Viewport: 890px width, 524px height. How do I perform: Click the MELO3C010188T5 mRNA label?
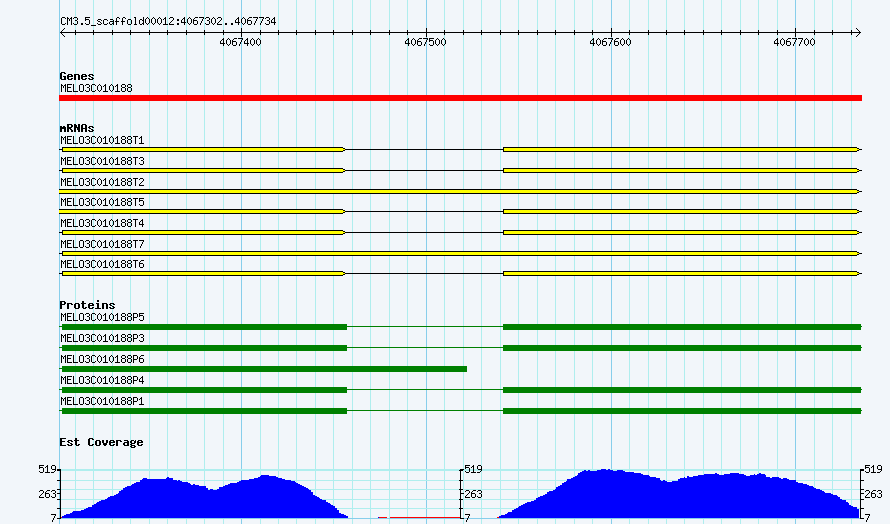tap(102, 202)
